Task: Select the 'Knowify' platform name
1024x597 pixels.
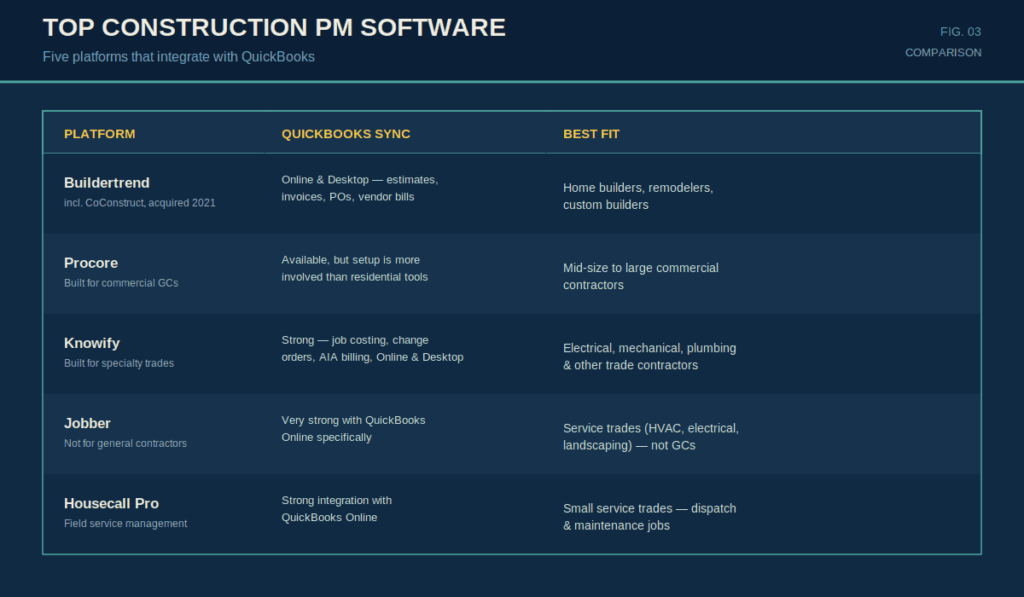Action: pyautogui.click(x=91, y=344)
